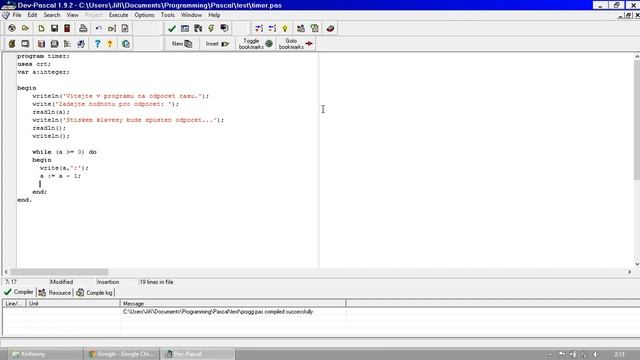Image resolution: width=640 pixels, height=360 pixels.
Task: Switch to Google Chrome taskbar button
Action: [121, 354]
